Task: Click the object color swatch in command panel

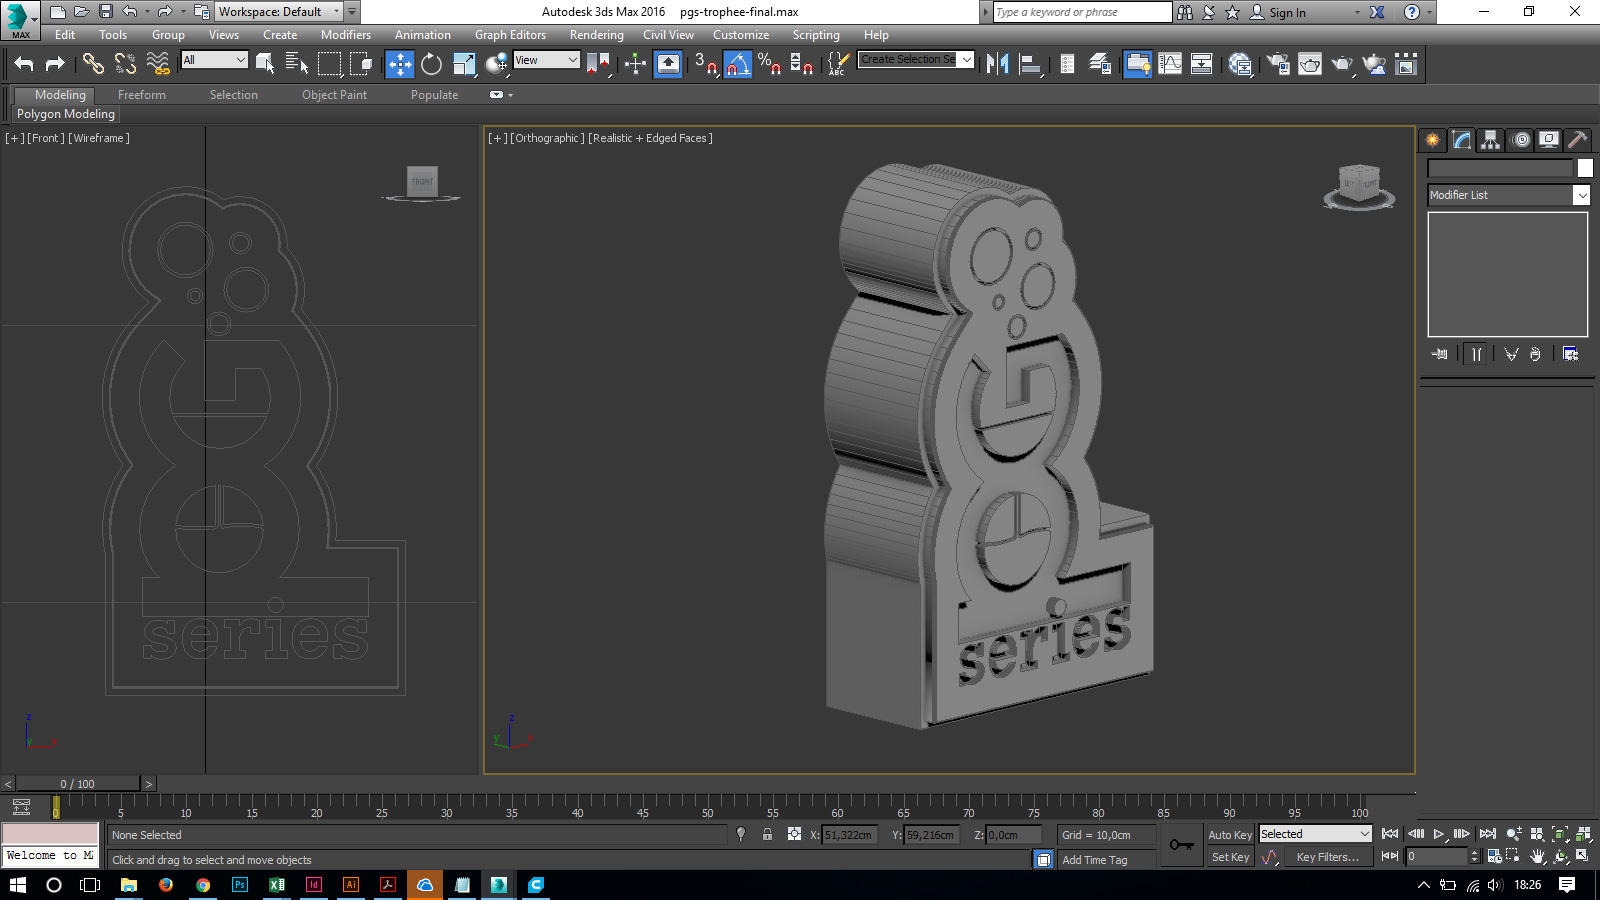Action: 1585,168
